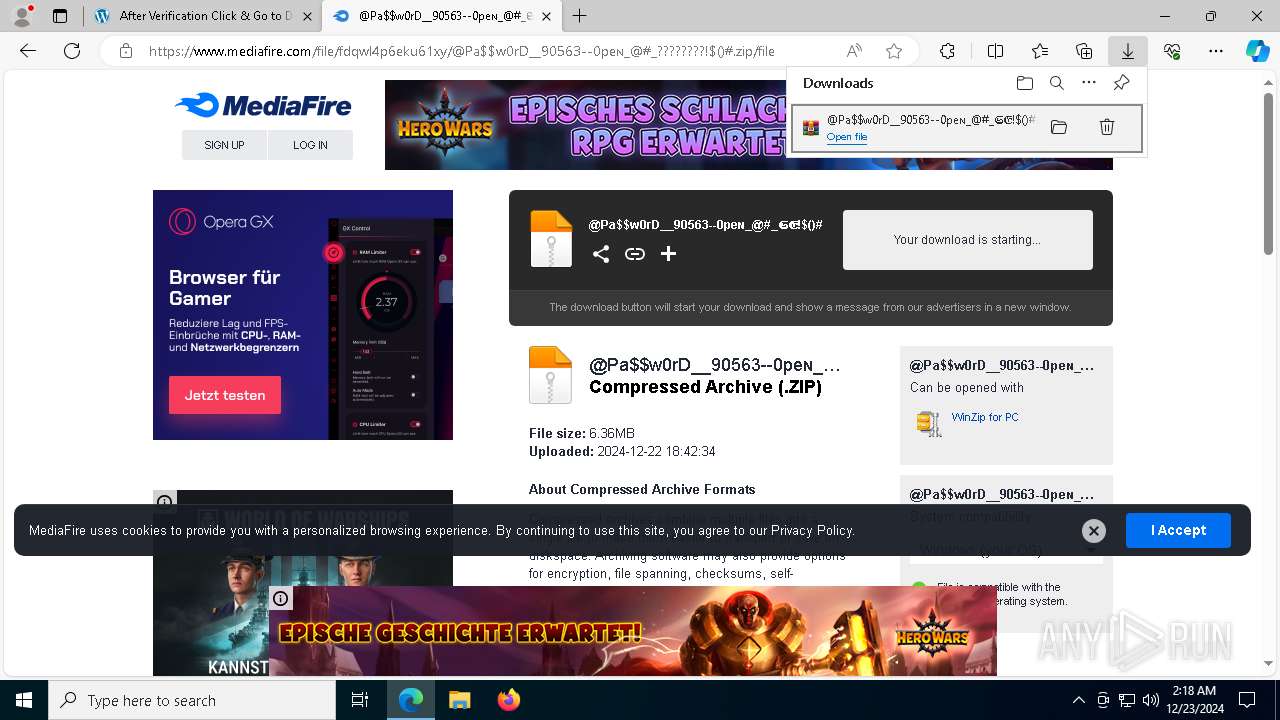The height and width of the screenshot is (720, 1280).
Task: Delete the downloaded zip file
Action: tap(1107, 127)
